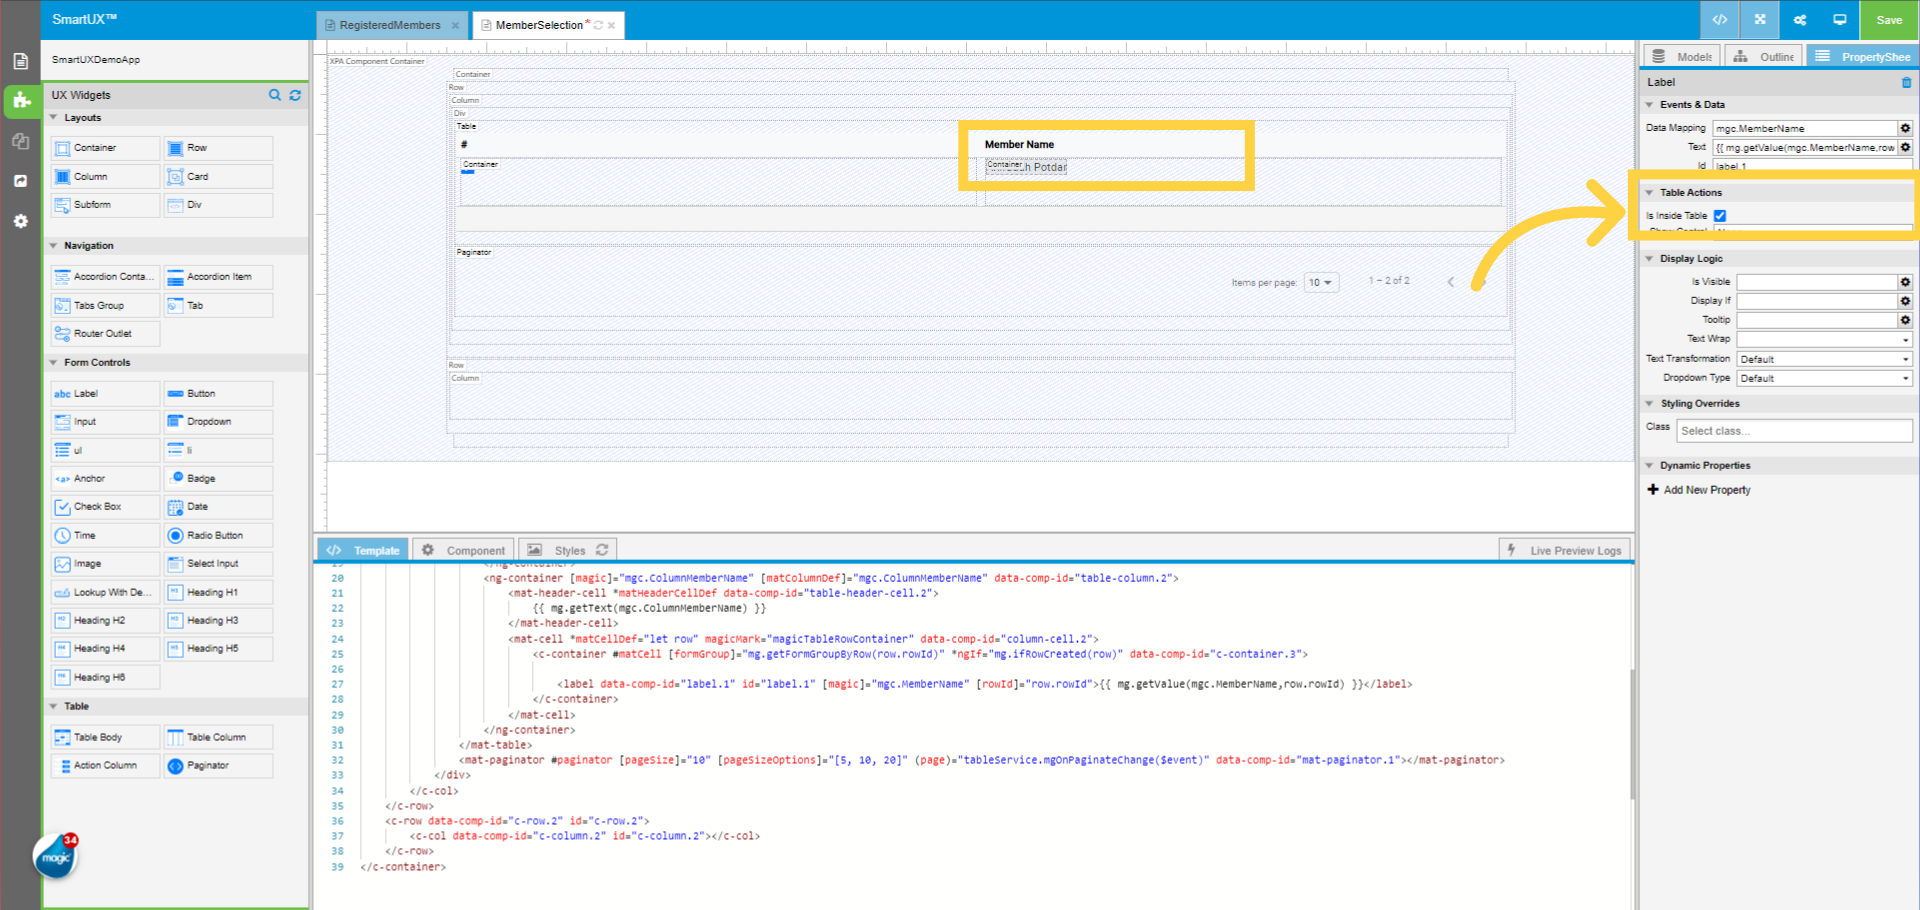Collapse the Display Logic section
This screenshot has height=910, width=1920.
[x=1650, y=258]
